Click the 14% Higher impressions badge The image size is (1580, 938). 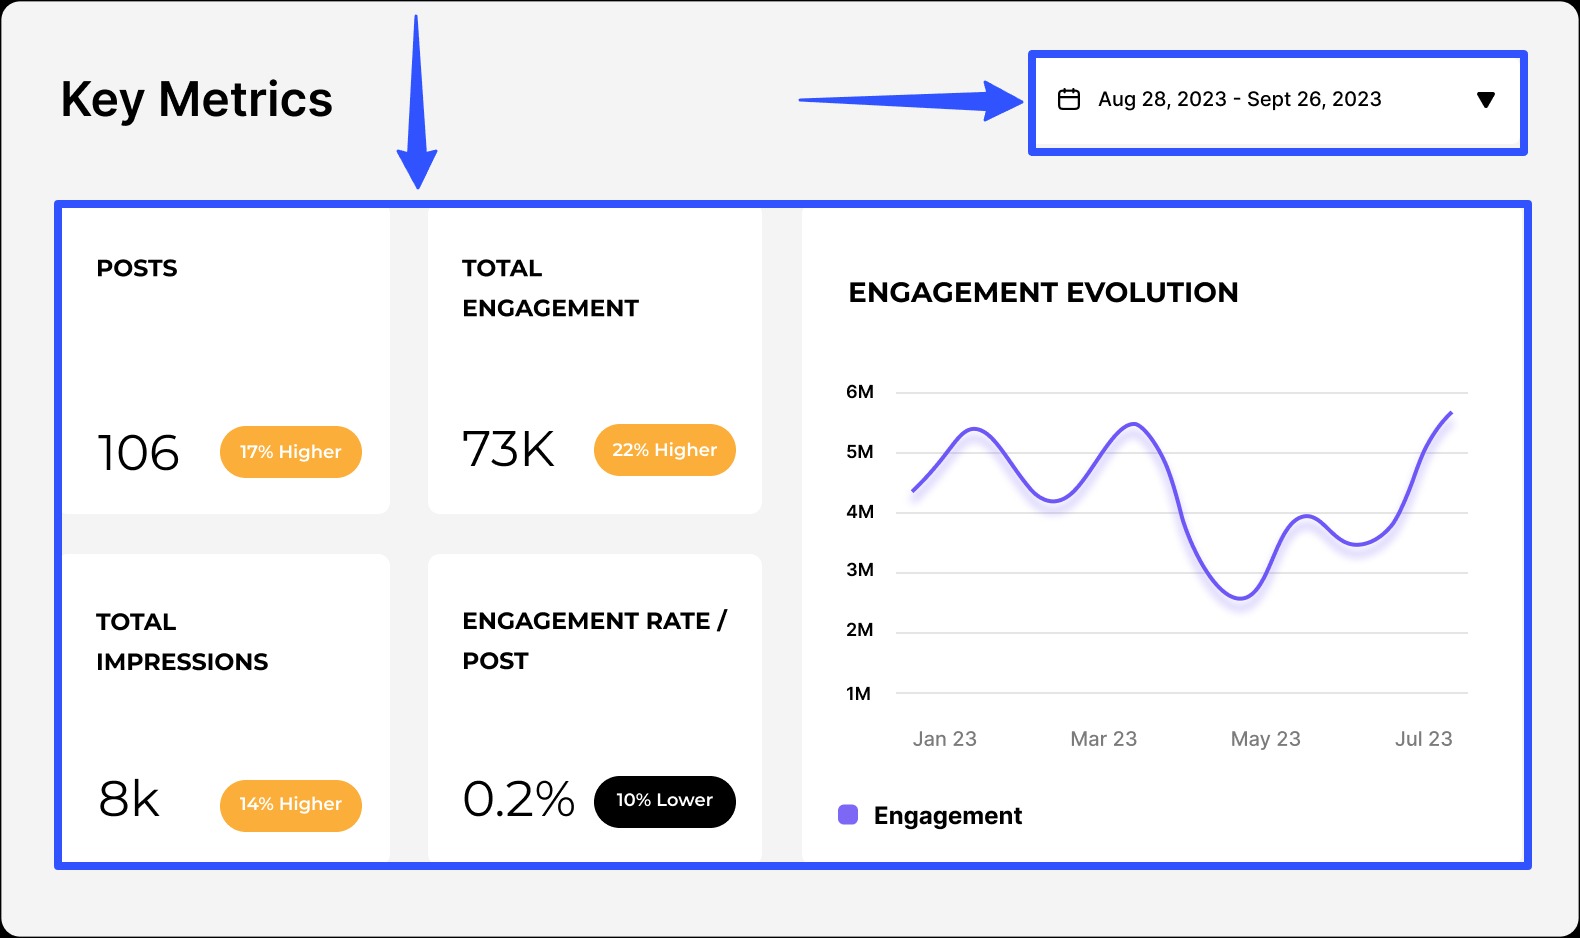click(x=290, y=805)
